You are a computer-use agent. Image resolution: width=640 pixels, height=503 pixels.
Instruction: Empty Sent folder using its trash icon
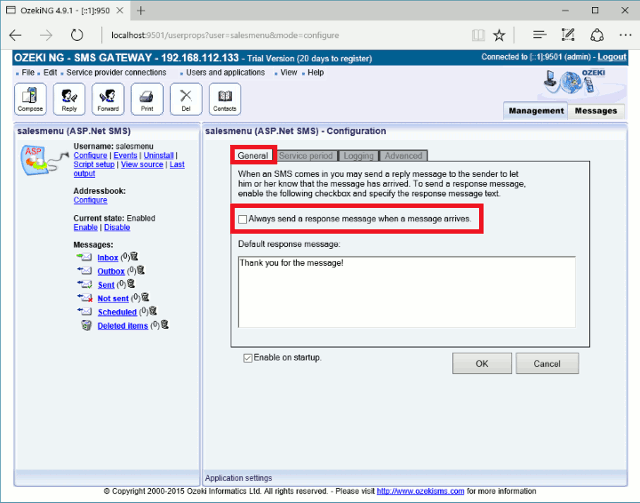point(131,283)
